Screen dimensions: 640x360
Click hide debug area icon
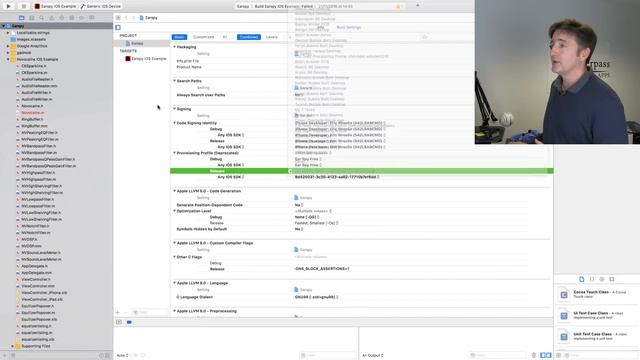pos(119,322)
